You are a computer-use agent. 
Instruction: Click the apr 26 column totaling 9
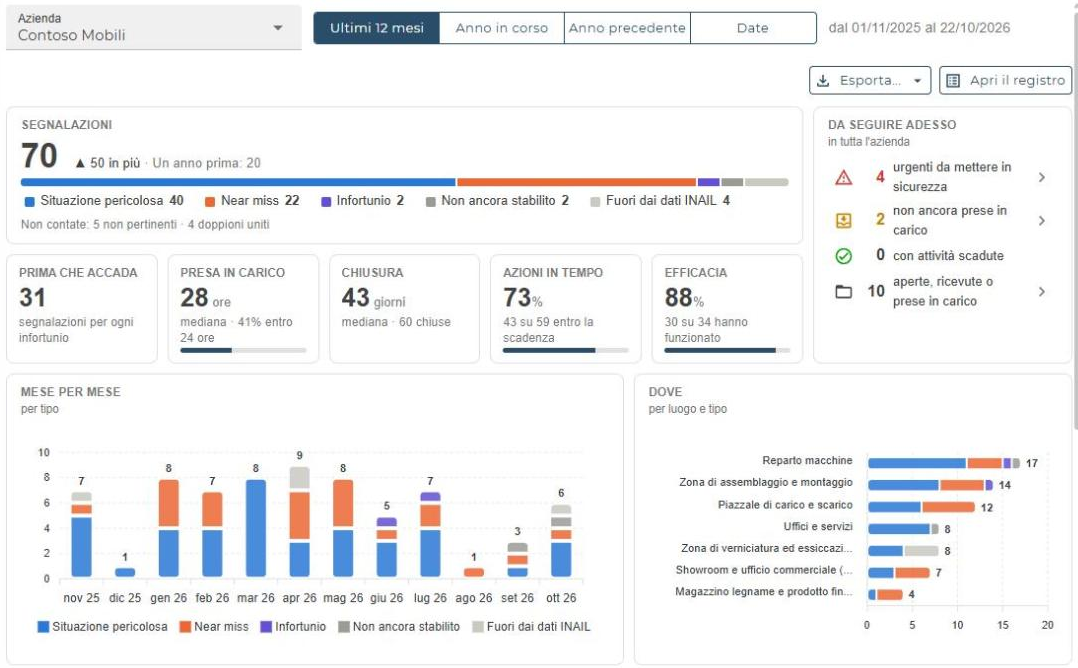pyautogui.click(x=299, y=522)
